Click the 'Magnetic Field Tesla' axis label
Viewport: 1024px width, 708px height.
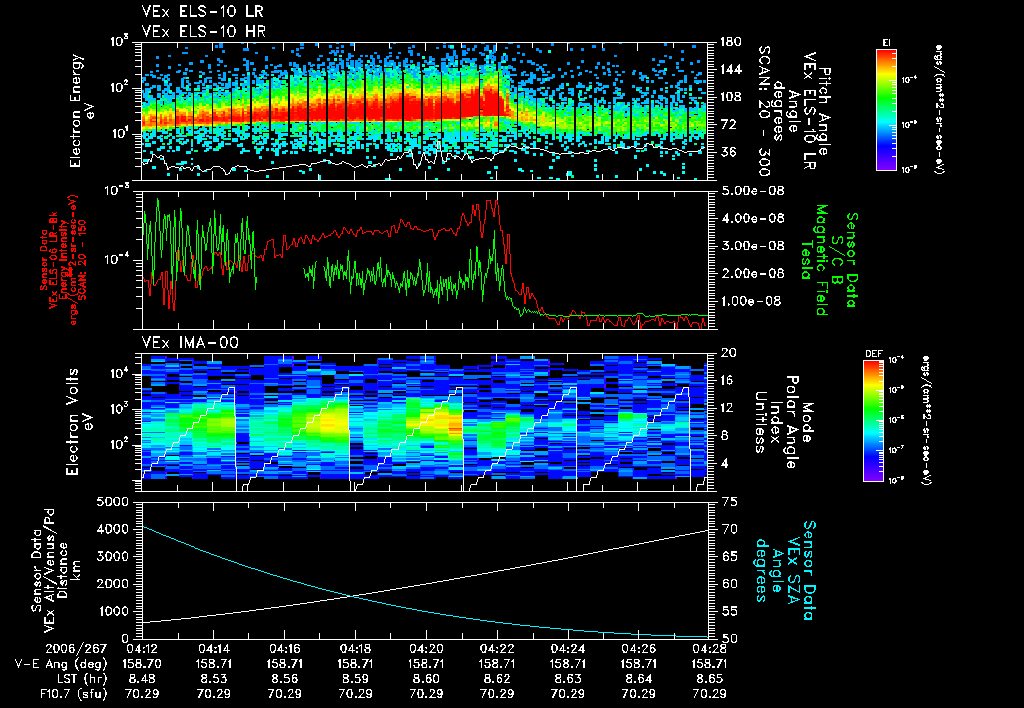pos(814,259)
